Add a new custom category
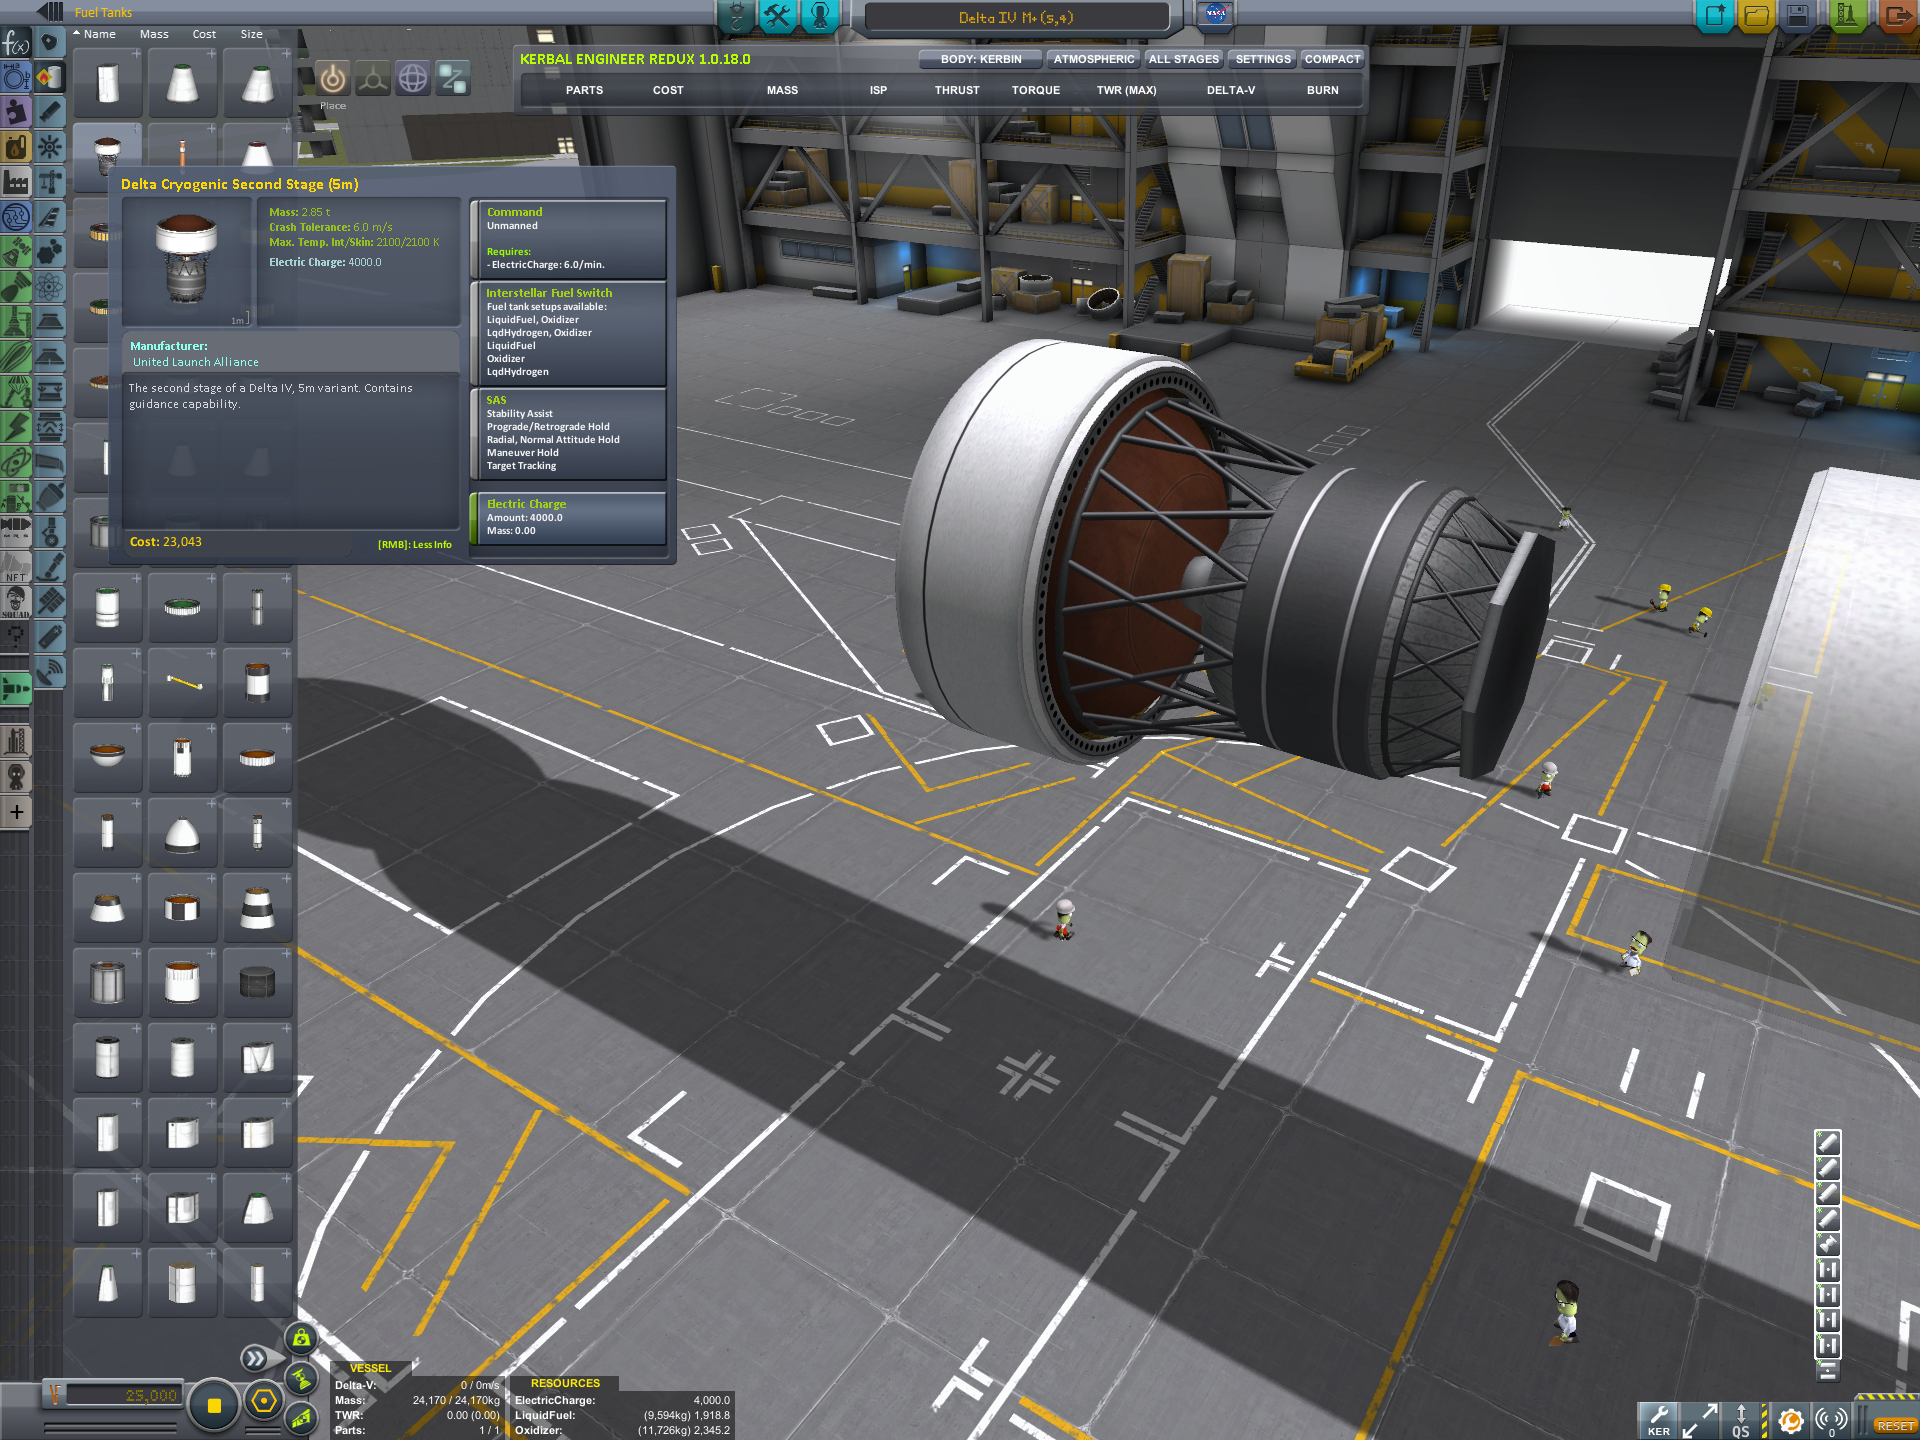Screen dimensions: 1920x1440 (16, 812)
